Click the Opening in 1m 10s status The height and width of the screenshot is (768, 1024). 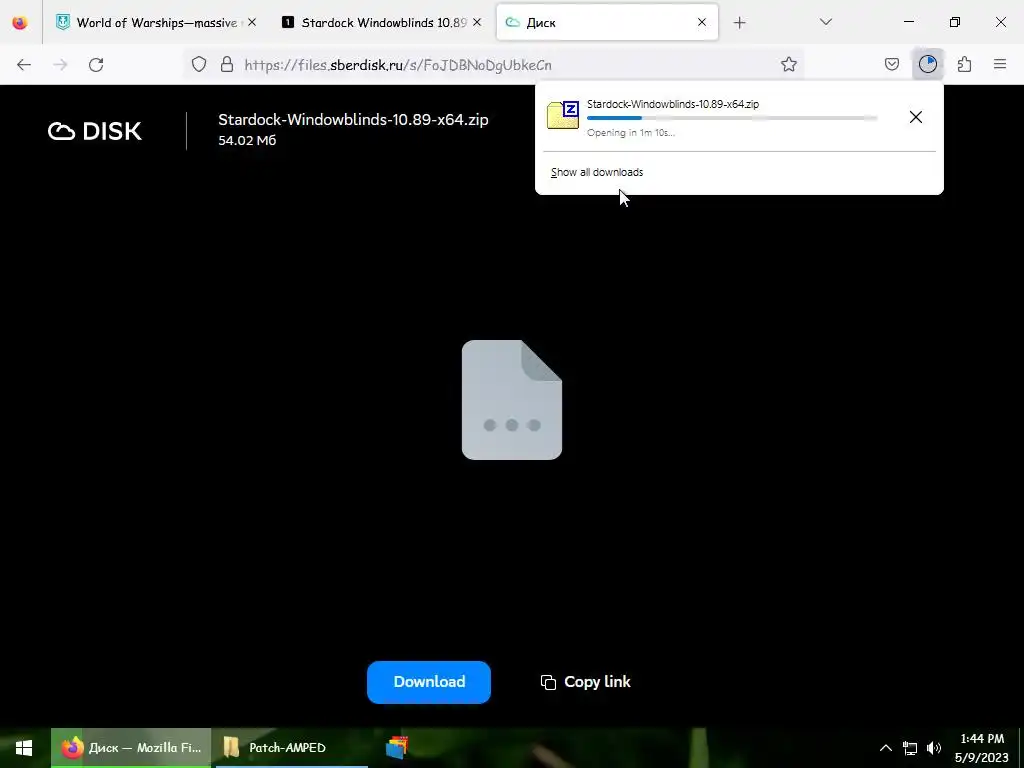(631, 133)
